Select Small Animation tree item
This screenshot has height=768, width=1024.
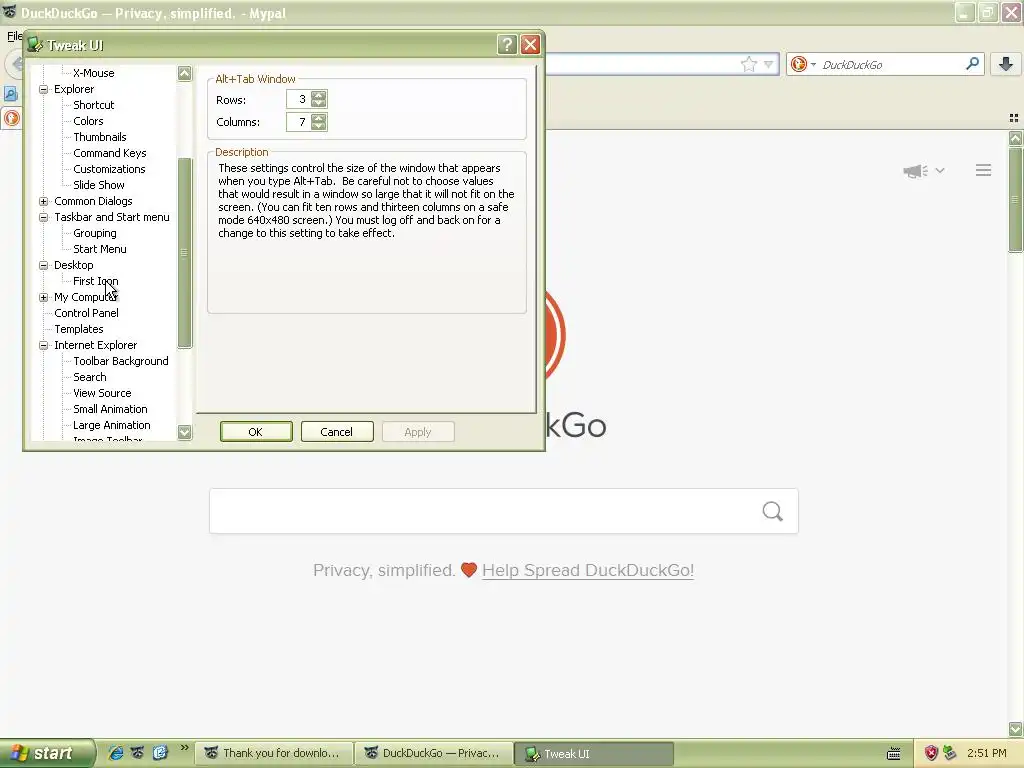(x=110, y=409)
